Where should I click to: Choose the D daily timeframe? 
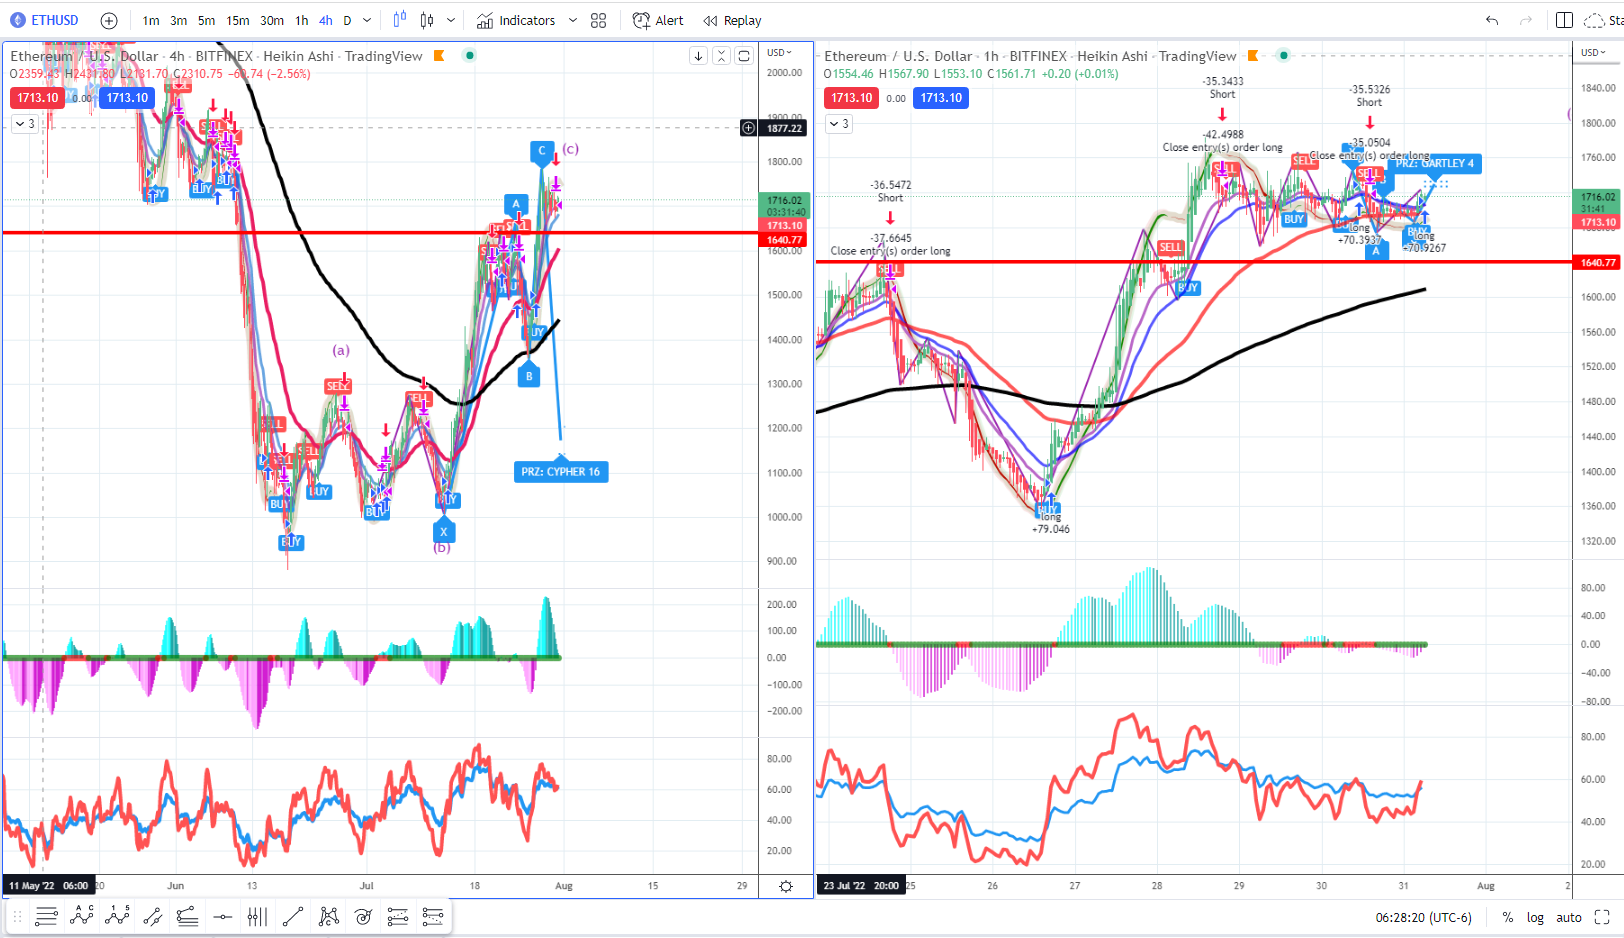[x=348, y=20]
